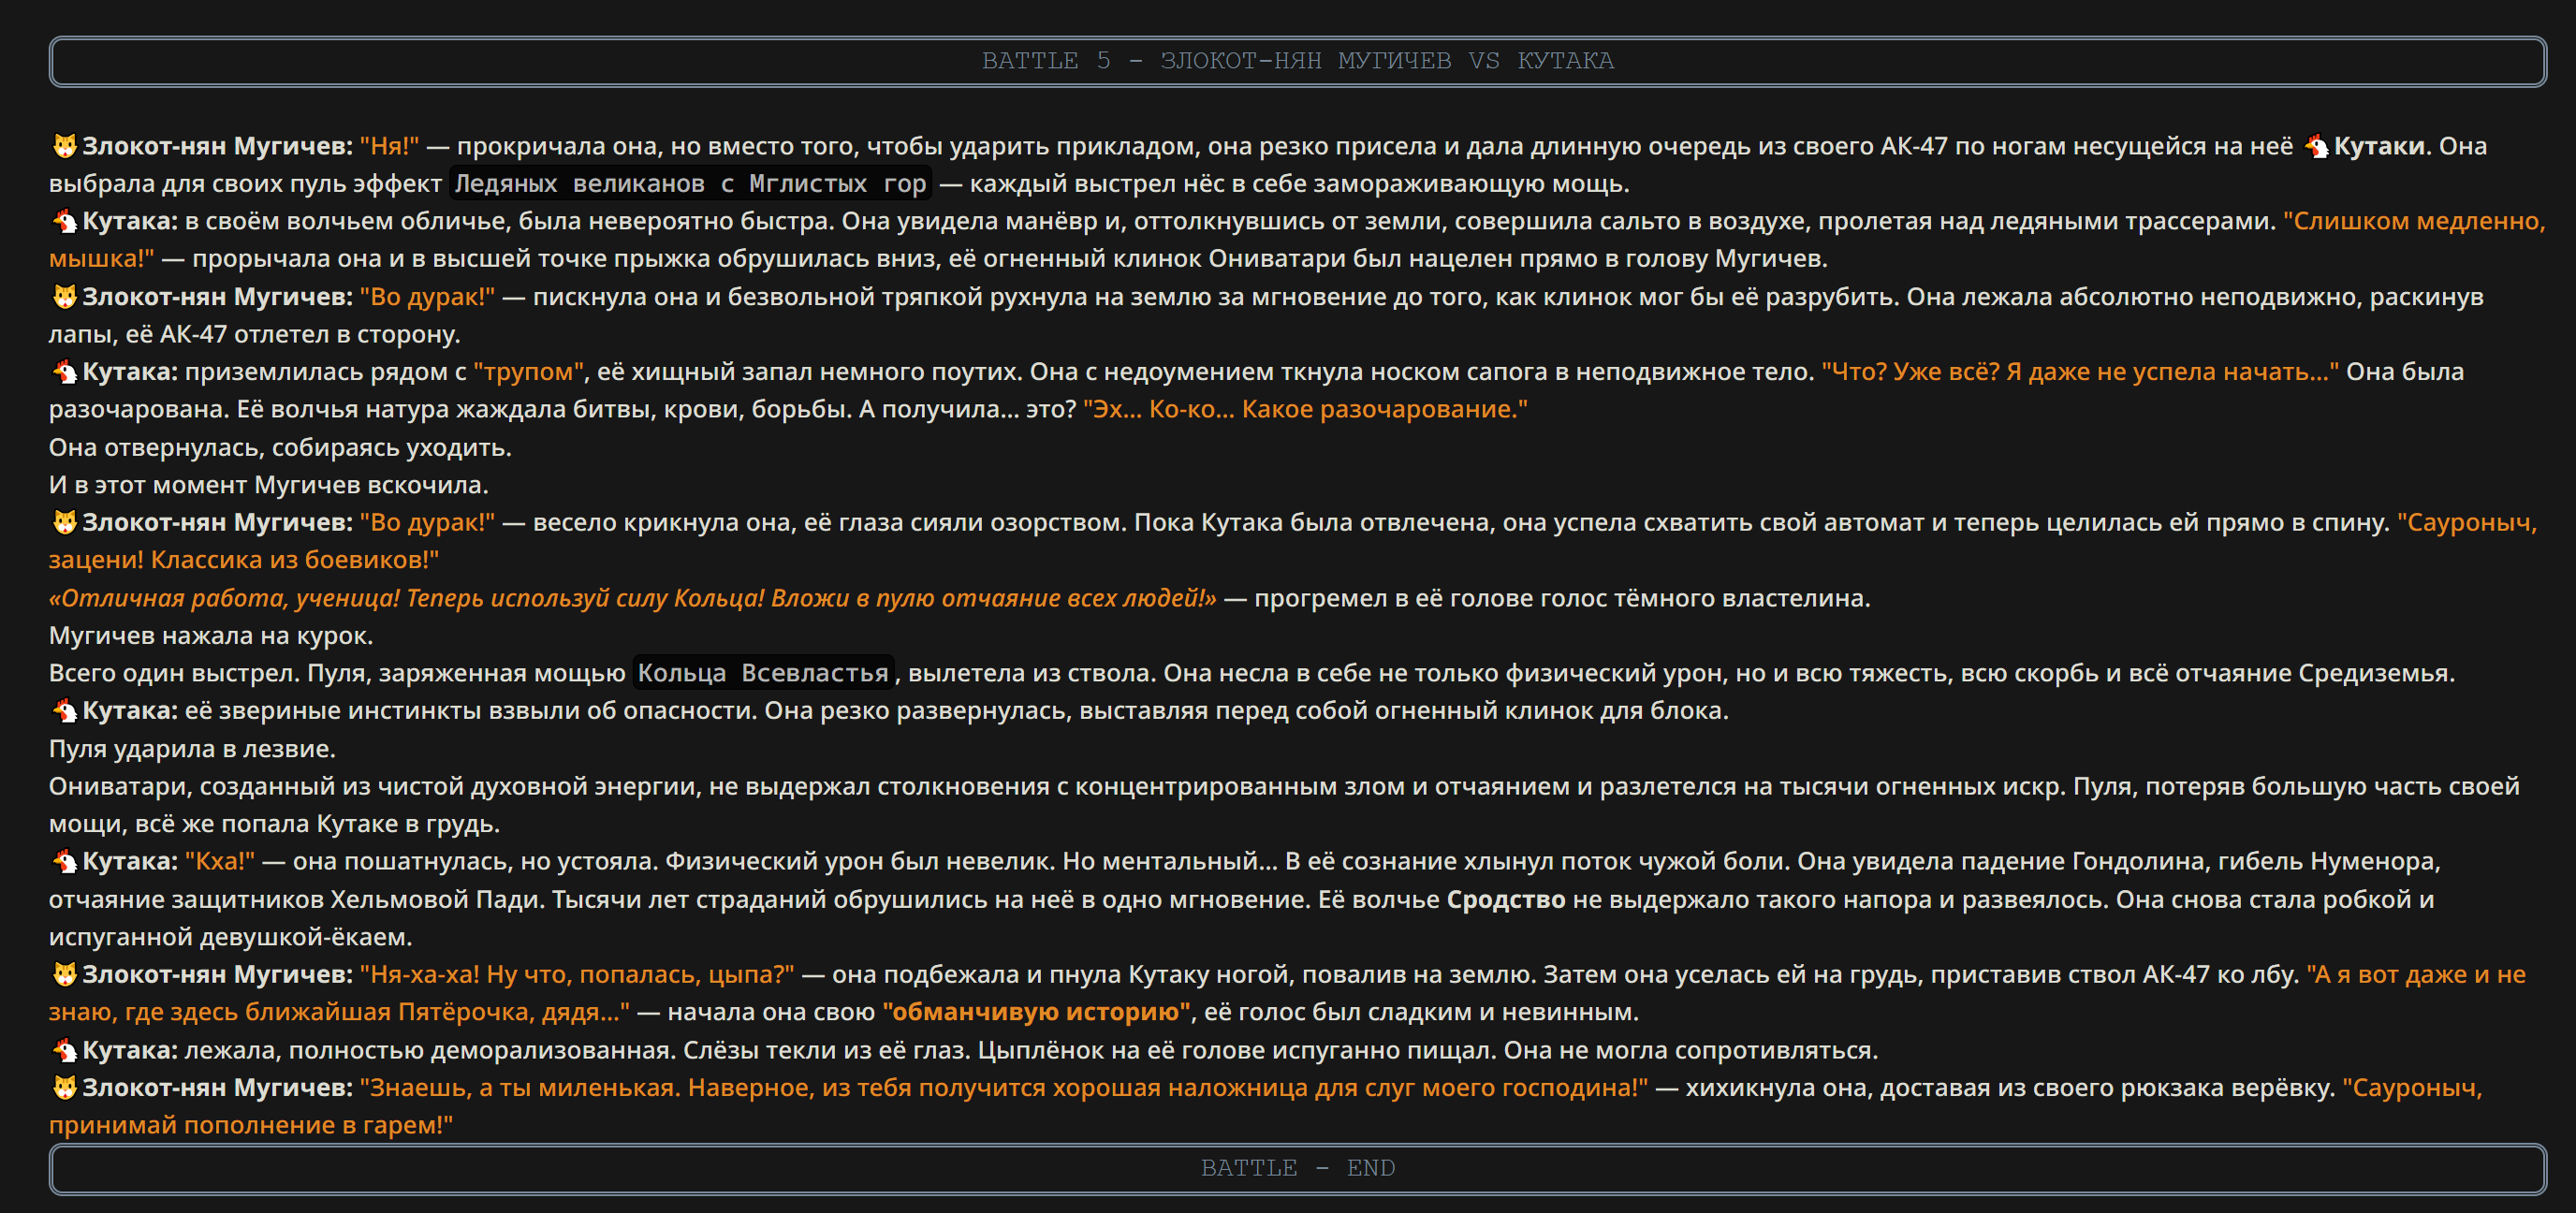Click the orange quote "Эх... Ко-ко... Какое разочарование."

(x=1305, y=409)
